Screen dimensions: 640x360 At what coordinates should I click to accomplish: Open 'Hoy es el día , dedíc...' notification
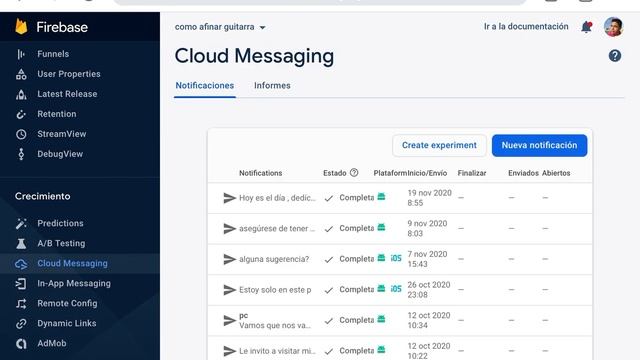[277, 198]
